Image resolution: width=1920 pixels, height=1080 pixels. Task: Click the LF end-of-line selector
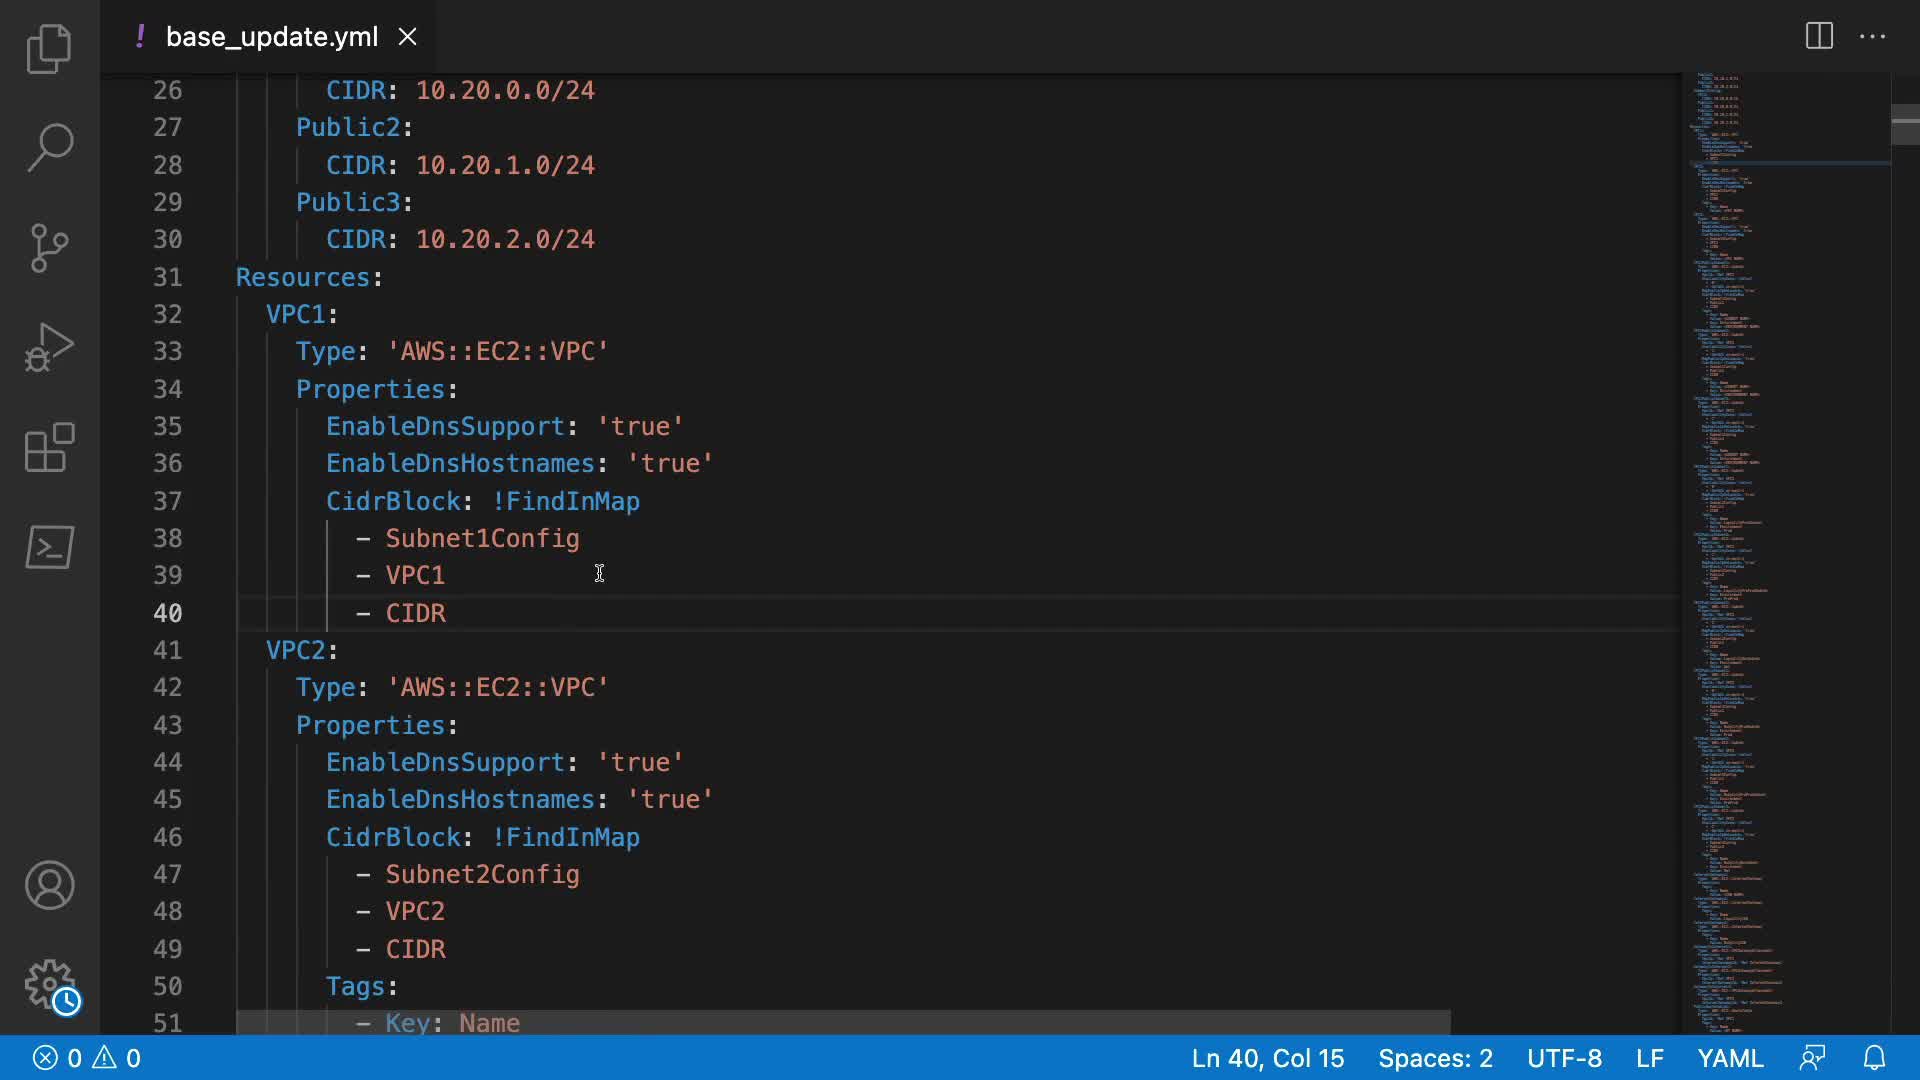[1649, 1058]
